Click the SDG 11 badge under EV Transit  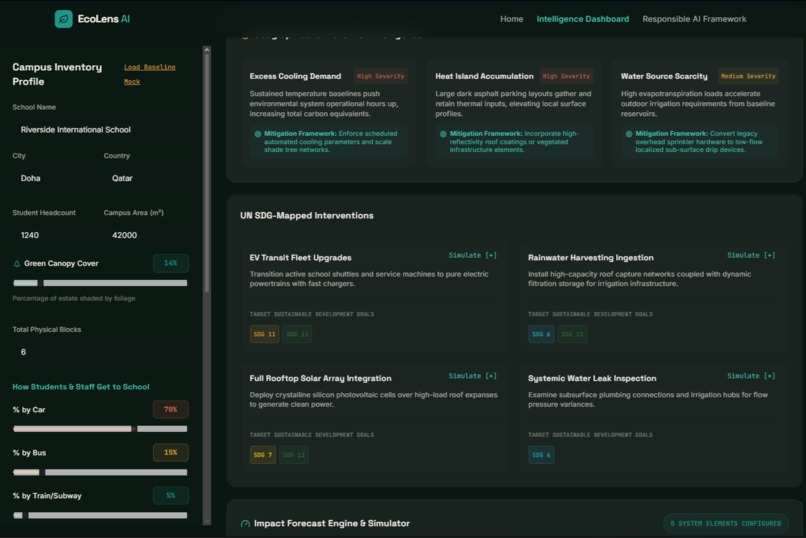coord(264,335)
